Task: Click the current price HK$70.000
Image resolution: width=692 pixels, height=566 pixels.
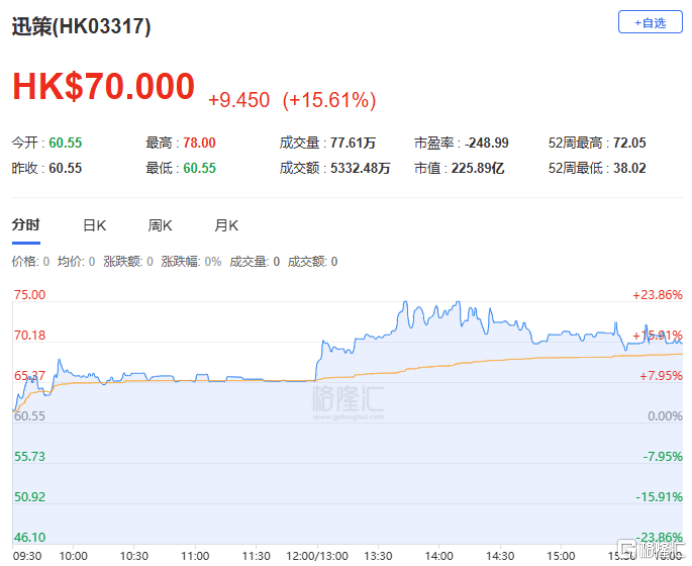Action: (x=103, y=87)
